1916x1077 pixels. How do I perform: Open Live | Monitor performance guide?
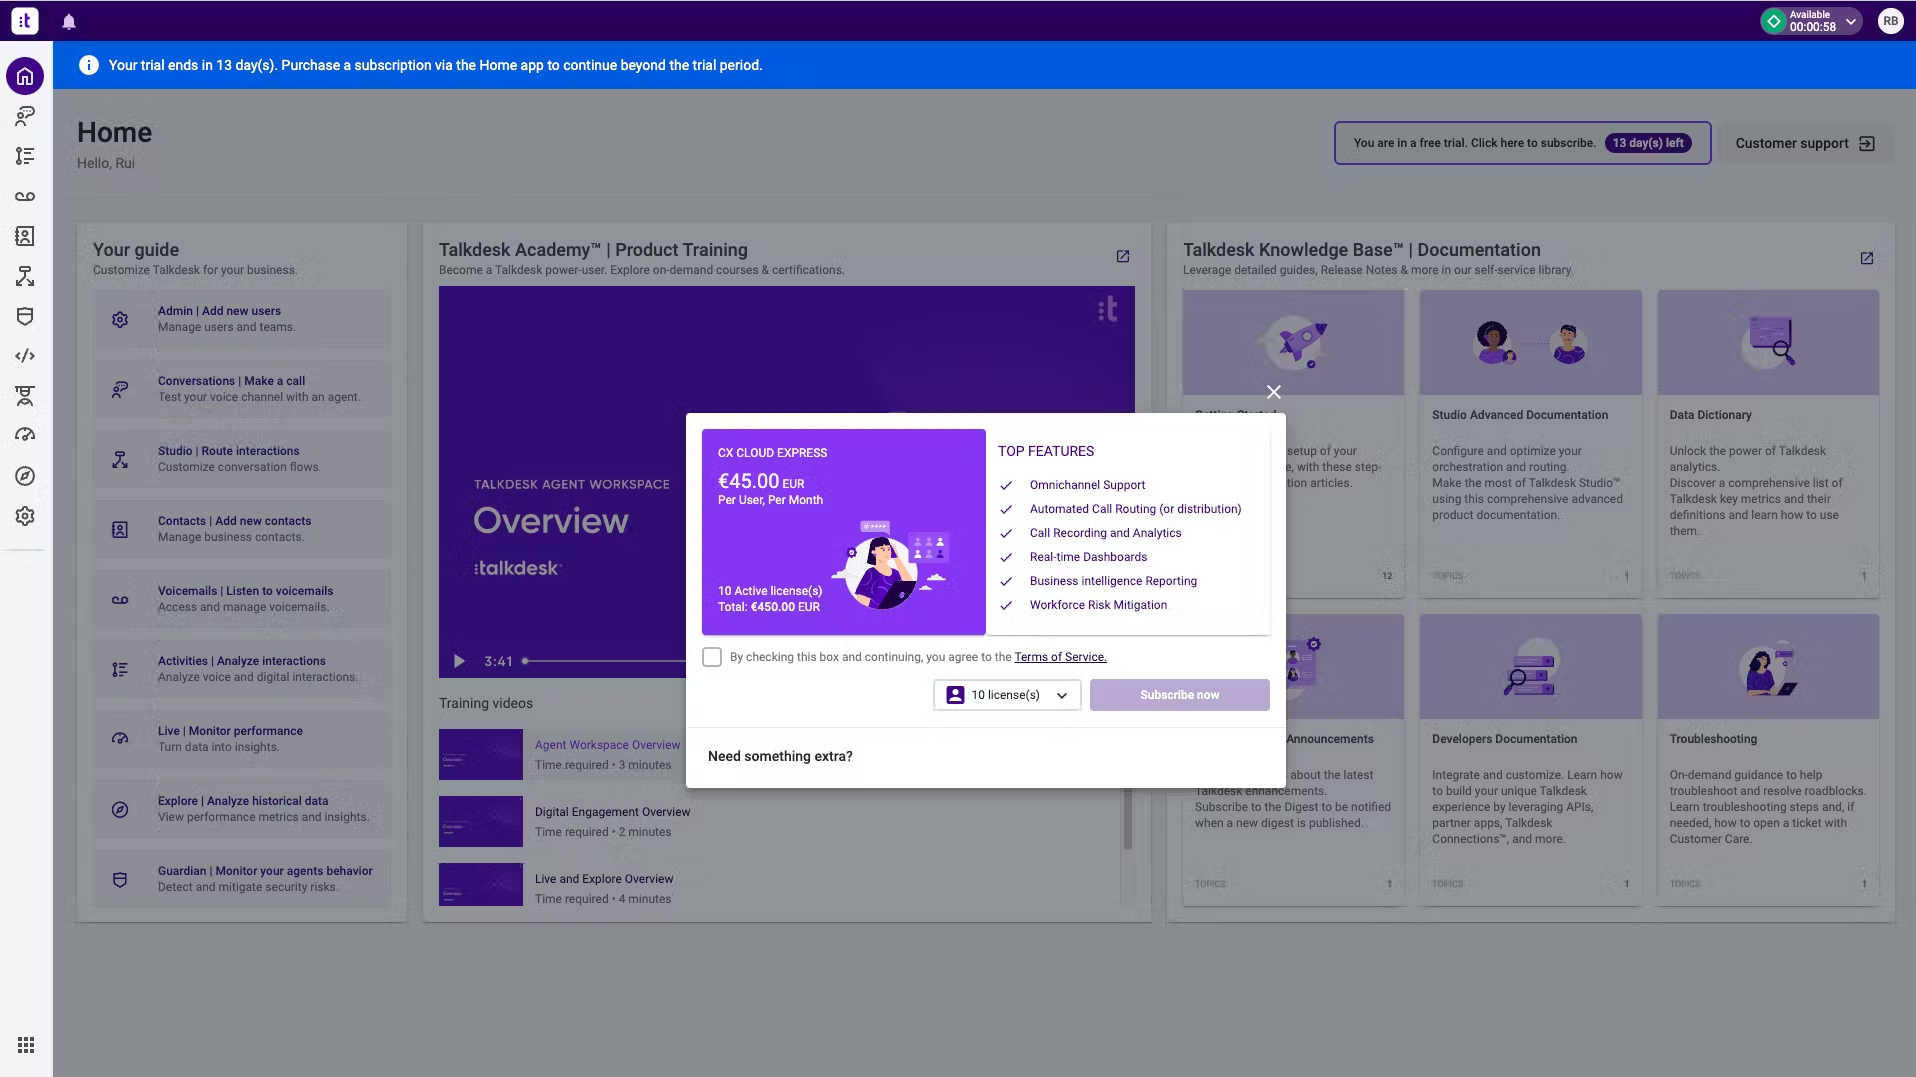click(241, 739)
